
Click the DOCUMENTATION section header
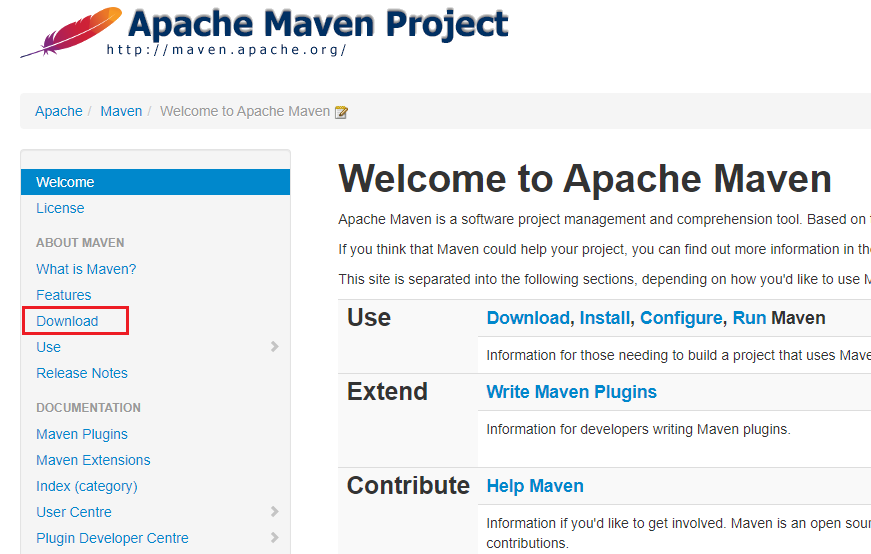88,408
